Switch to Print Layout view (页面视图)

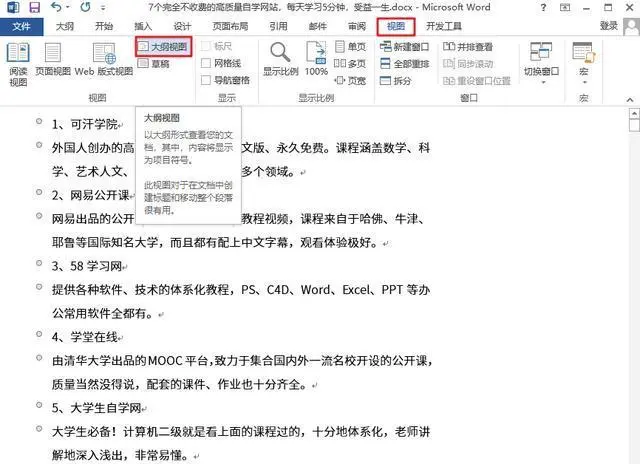(53, 60)
